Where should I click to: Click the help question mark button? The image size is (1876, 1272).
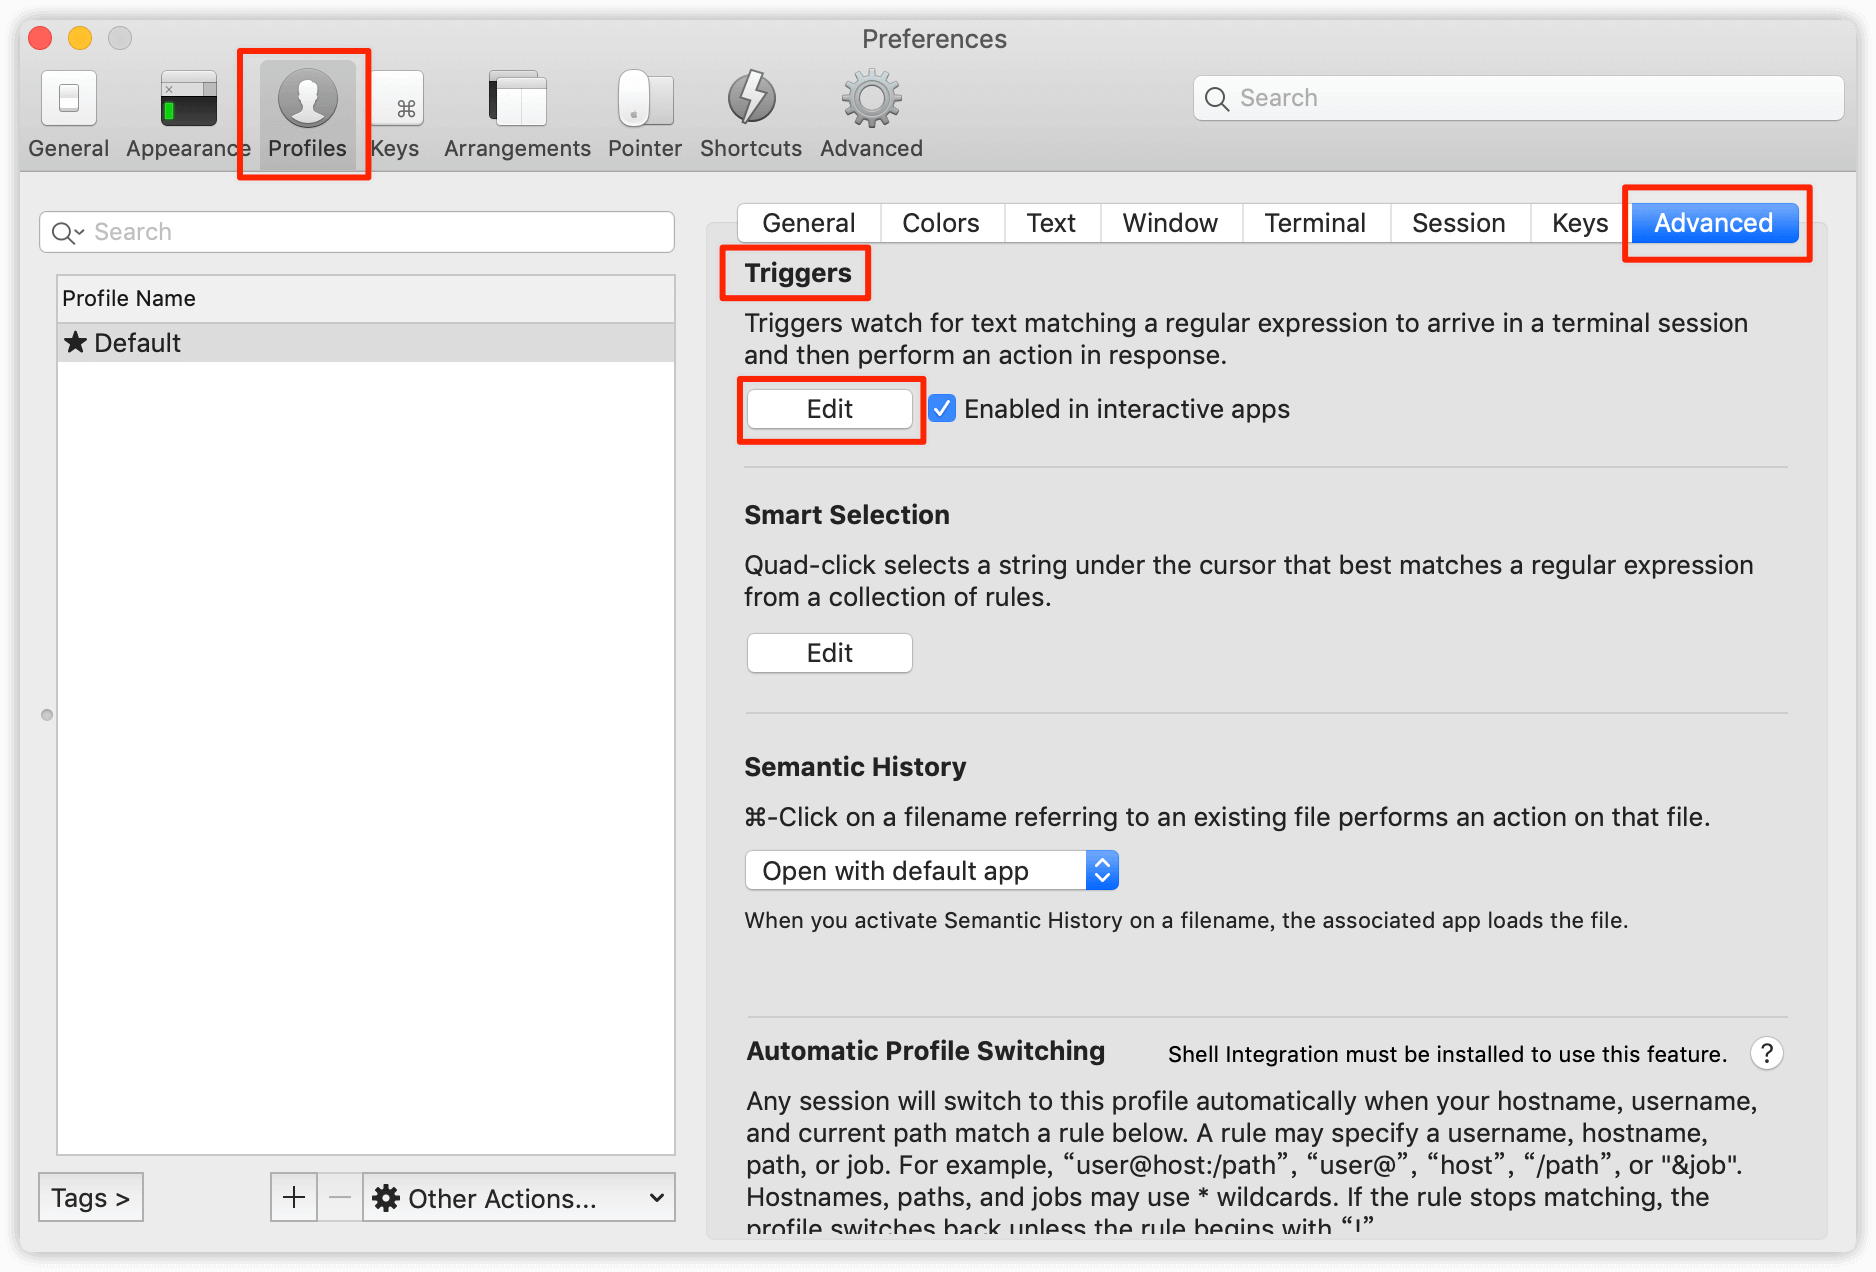[1767, 1053]
